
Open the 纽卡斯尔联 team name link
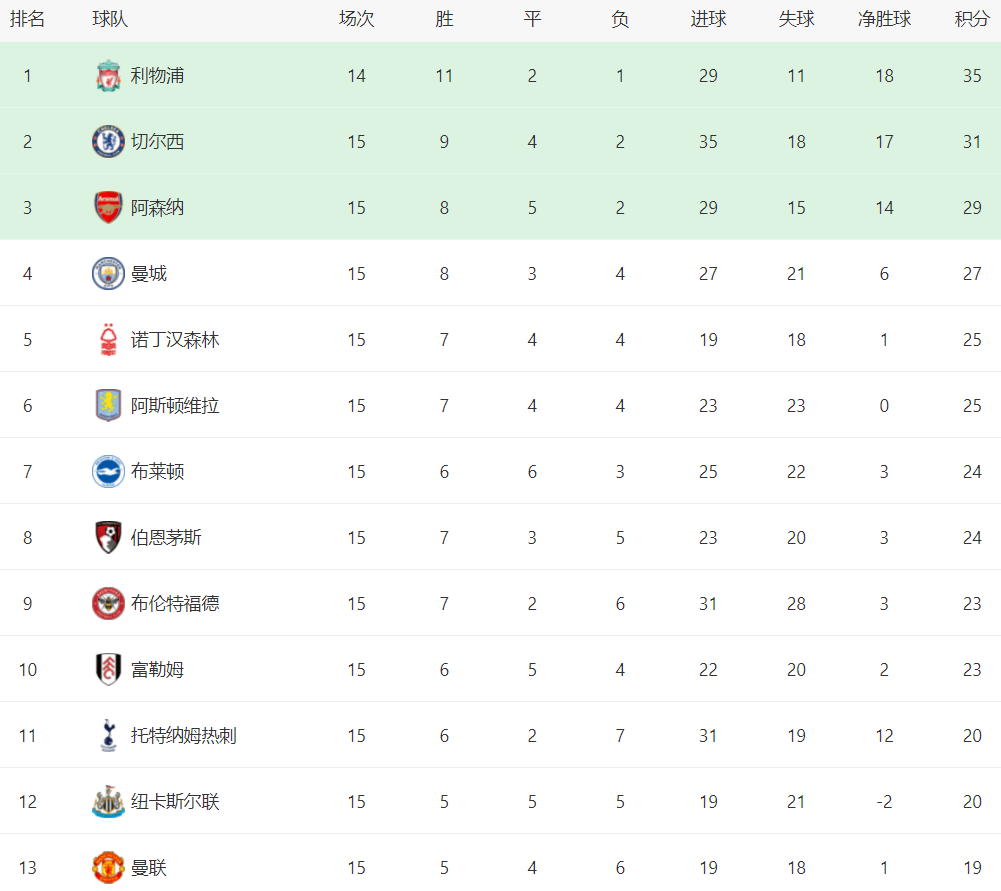[x=175, y=801]
